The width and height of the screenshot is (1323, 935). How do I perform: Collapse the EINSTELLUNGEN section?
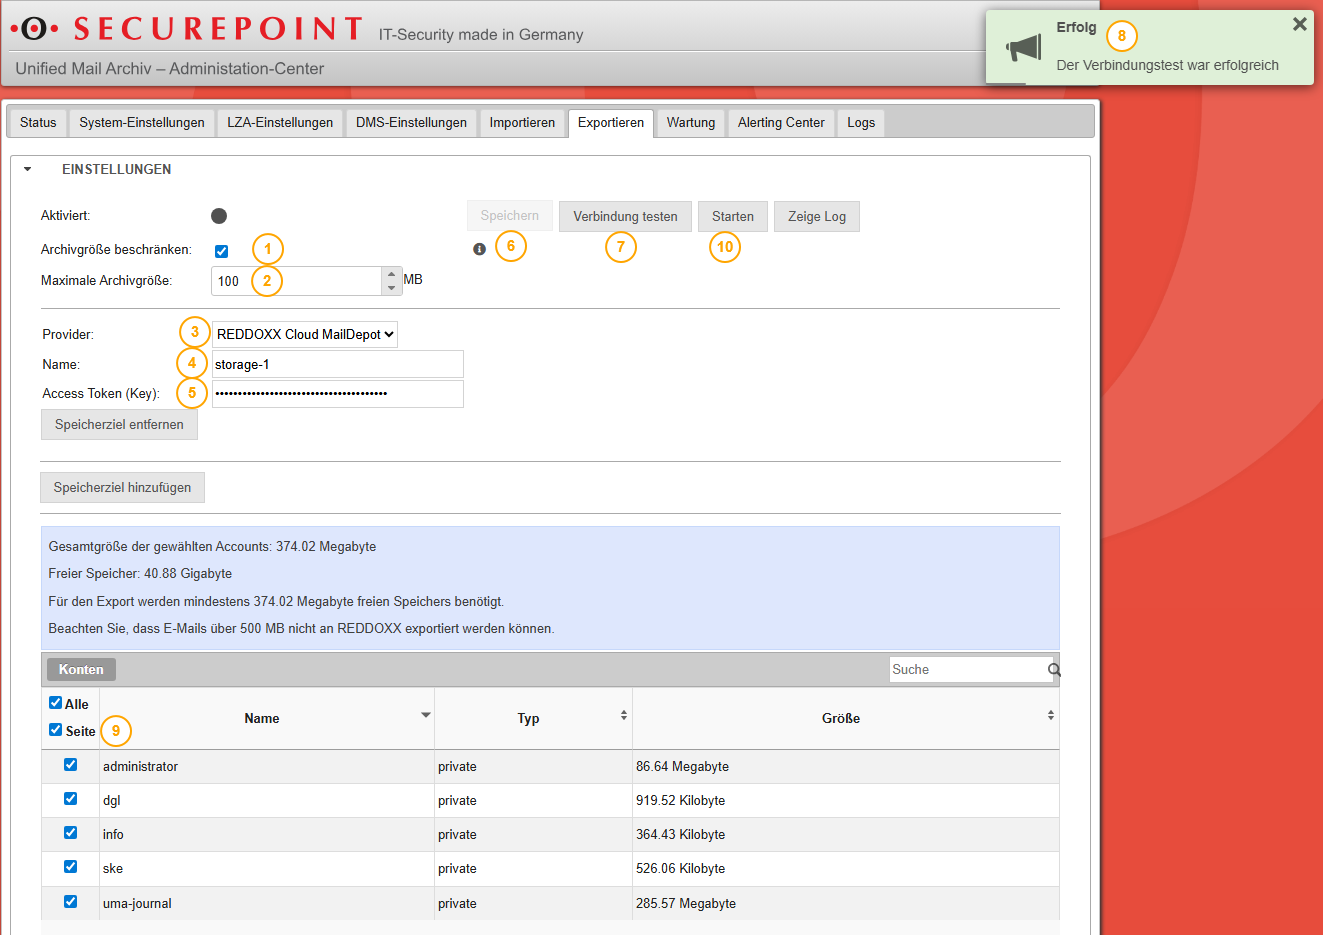point(28,170)
